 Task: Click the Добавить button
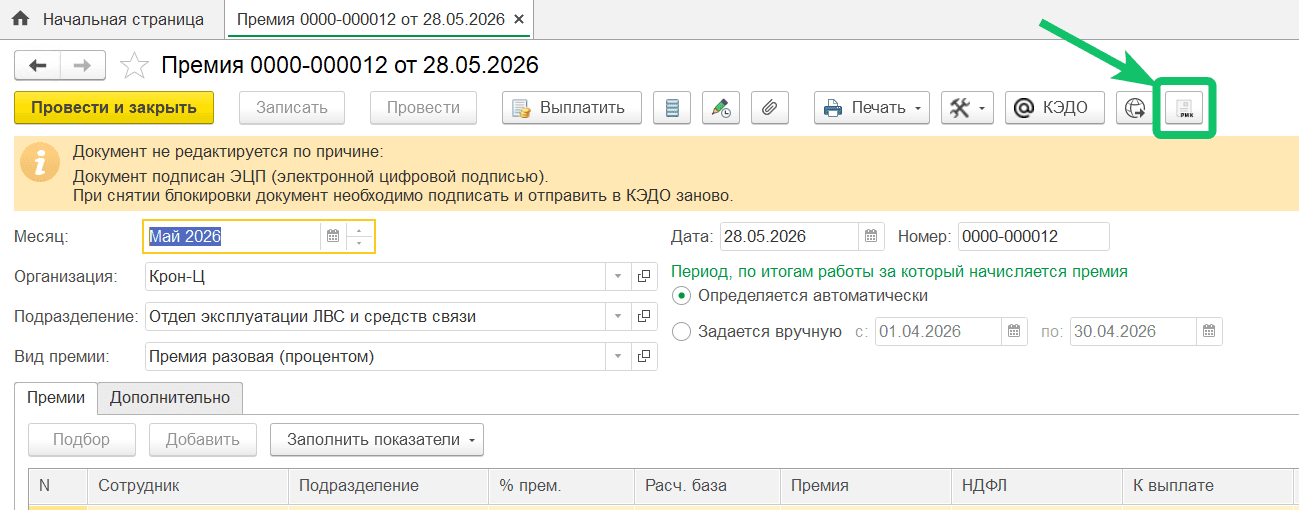pos(203,439)
